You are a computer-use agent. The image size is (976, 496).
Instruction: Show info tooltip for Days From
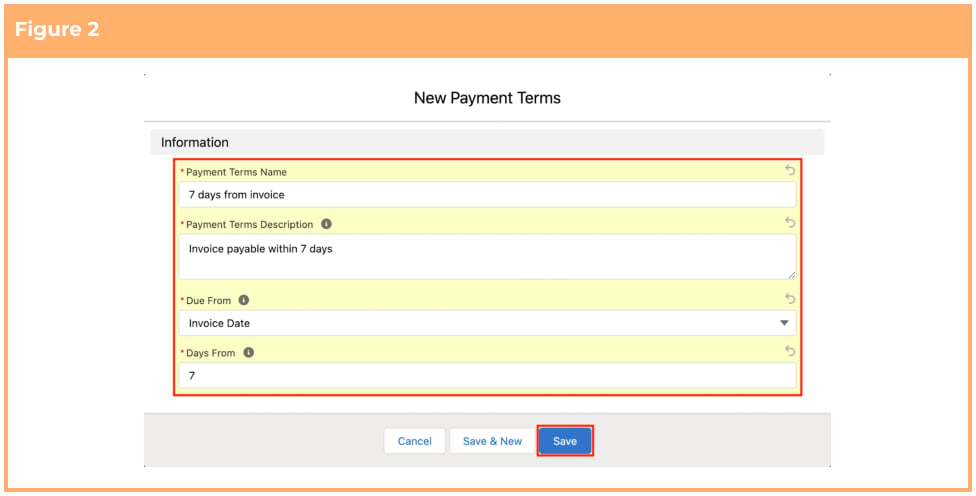pyautogui.click(x=248, y=353)
